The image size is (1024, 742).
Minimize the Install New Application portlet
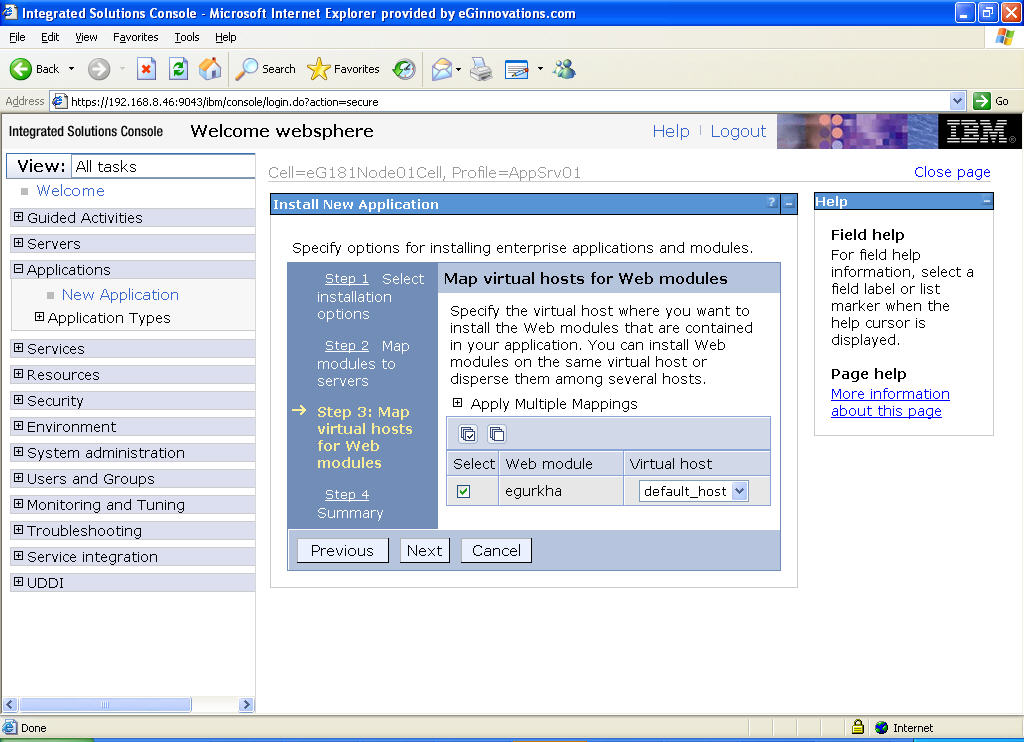[x=789, y=204]
